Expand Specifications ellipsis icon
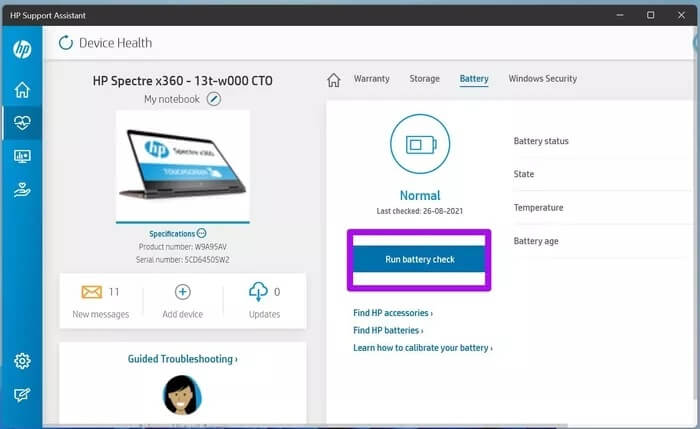The height and width of the screenshot is (429, 700). pos(202,233)
